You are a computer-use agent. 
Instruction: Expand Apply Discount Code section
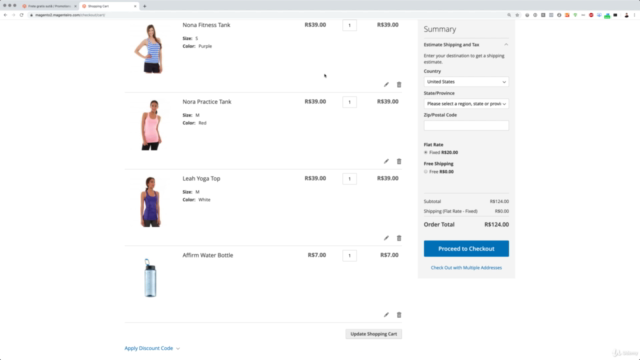(152, 348)
